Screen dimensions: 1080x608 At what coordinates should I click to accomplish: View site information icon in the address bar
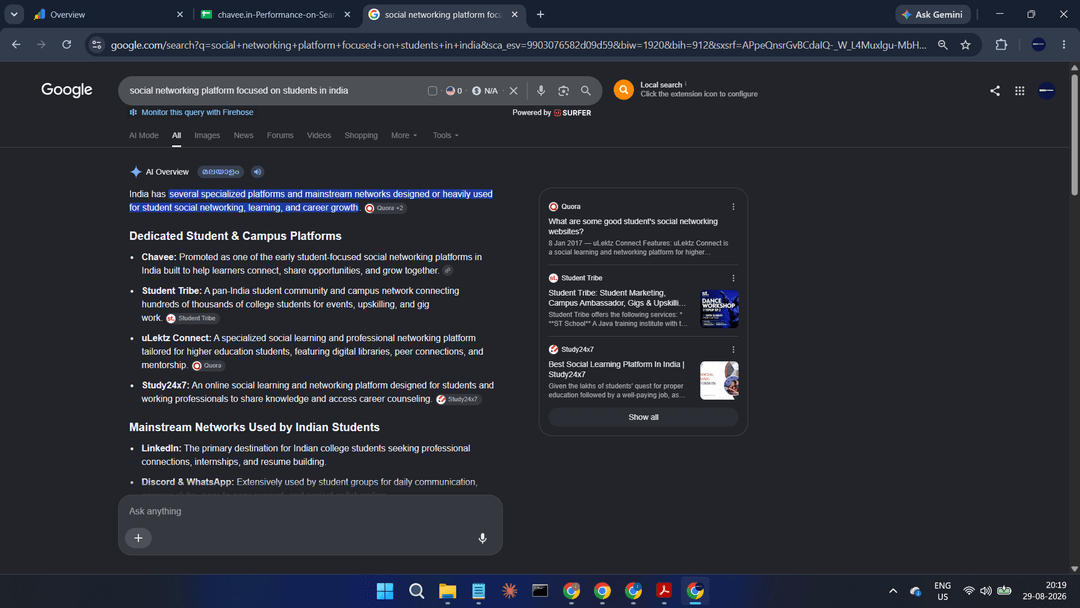[x=96, y=45]
